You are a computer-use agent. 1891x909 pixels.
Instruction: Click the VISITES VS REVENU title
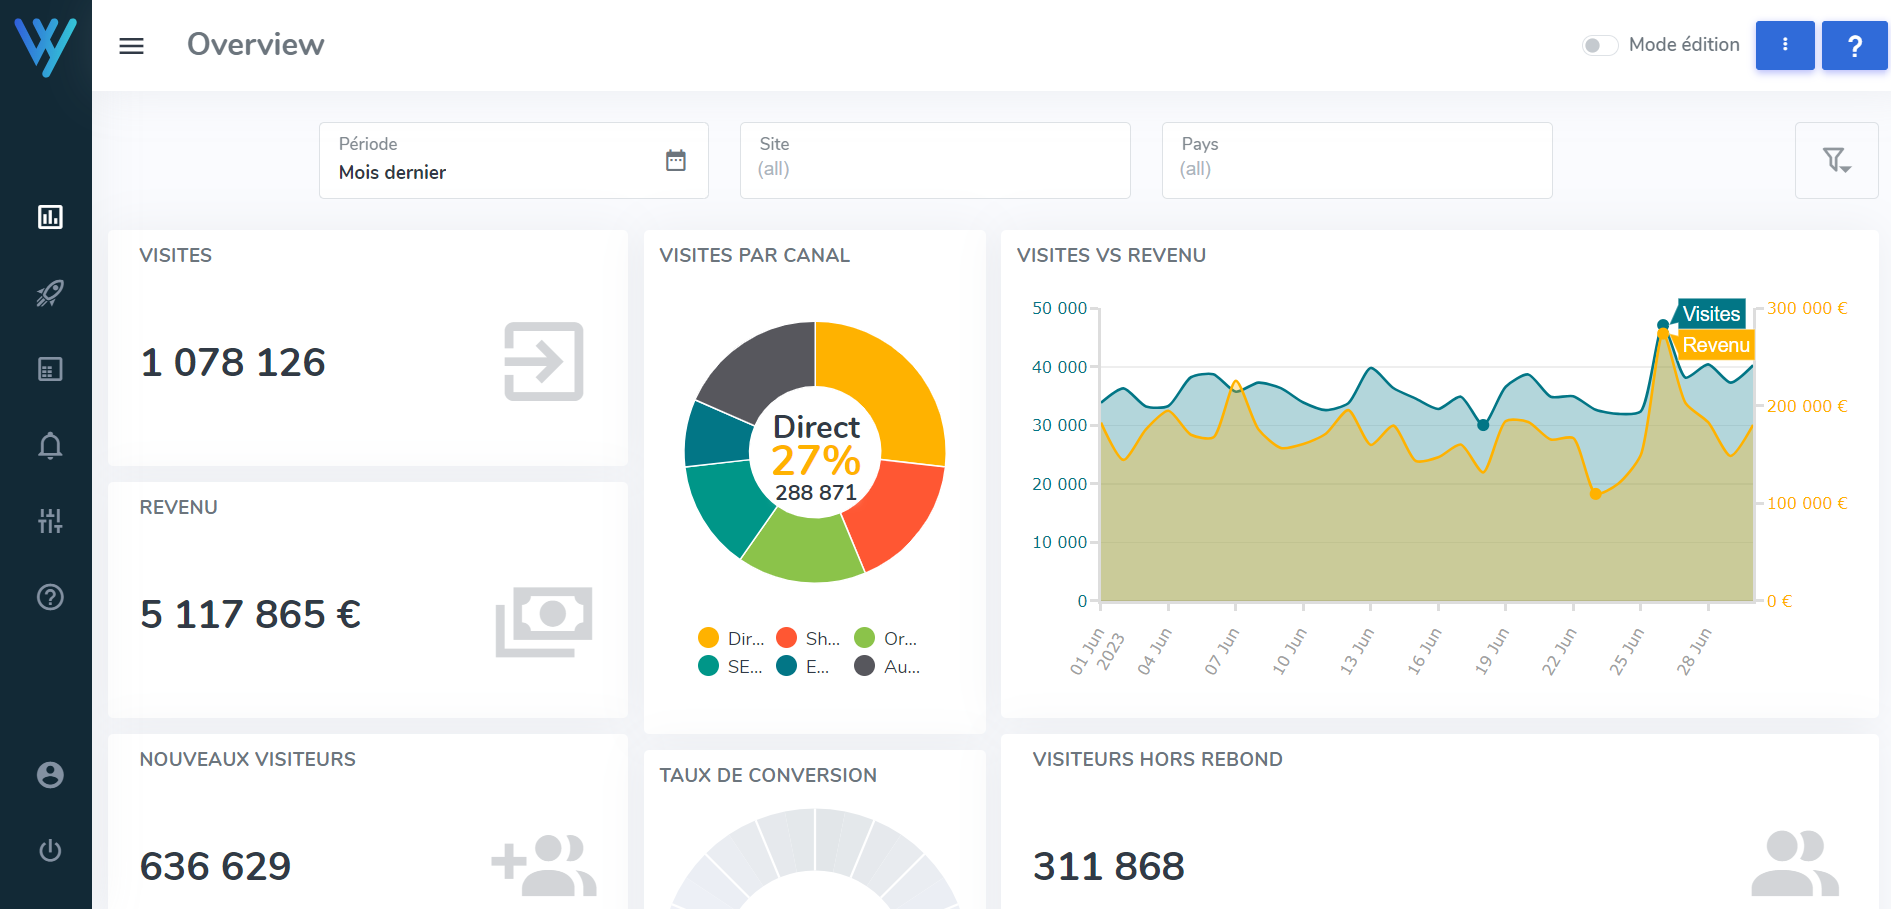(1111, 255)
